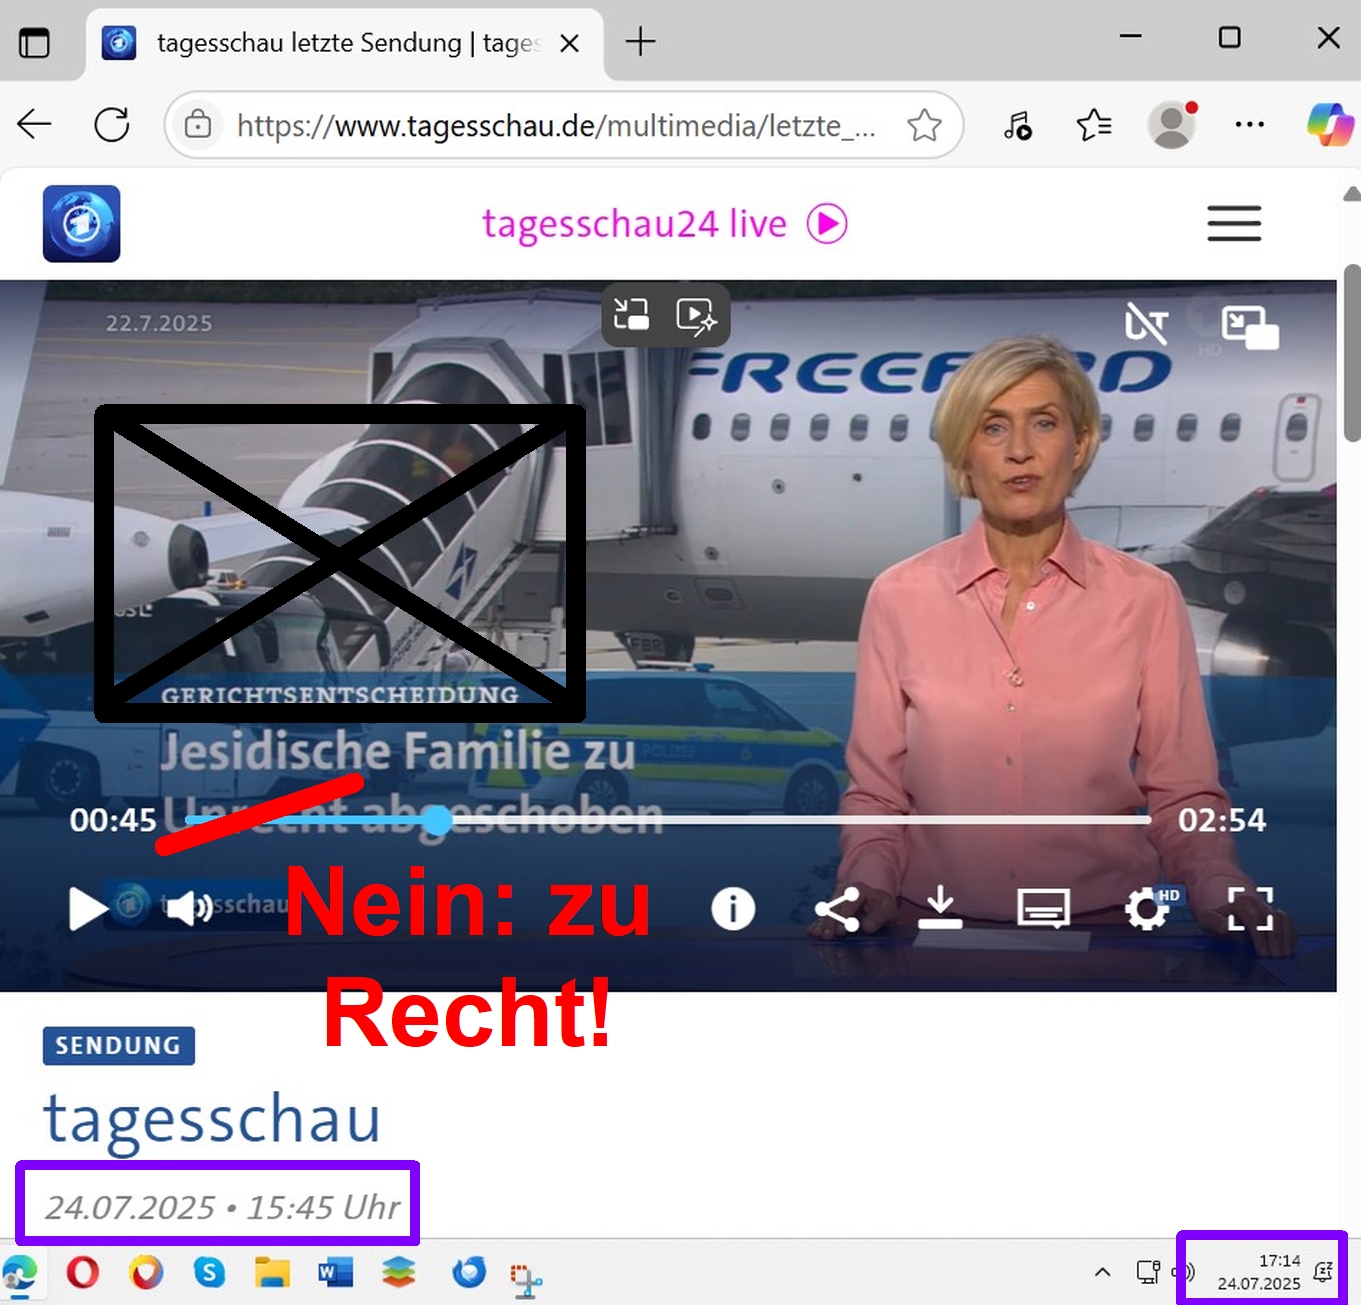Open the video info icon
Viewport: 1361px width, 1305px height.
coord(733,909)
